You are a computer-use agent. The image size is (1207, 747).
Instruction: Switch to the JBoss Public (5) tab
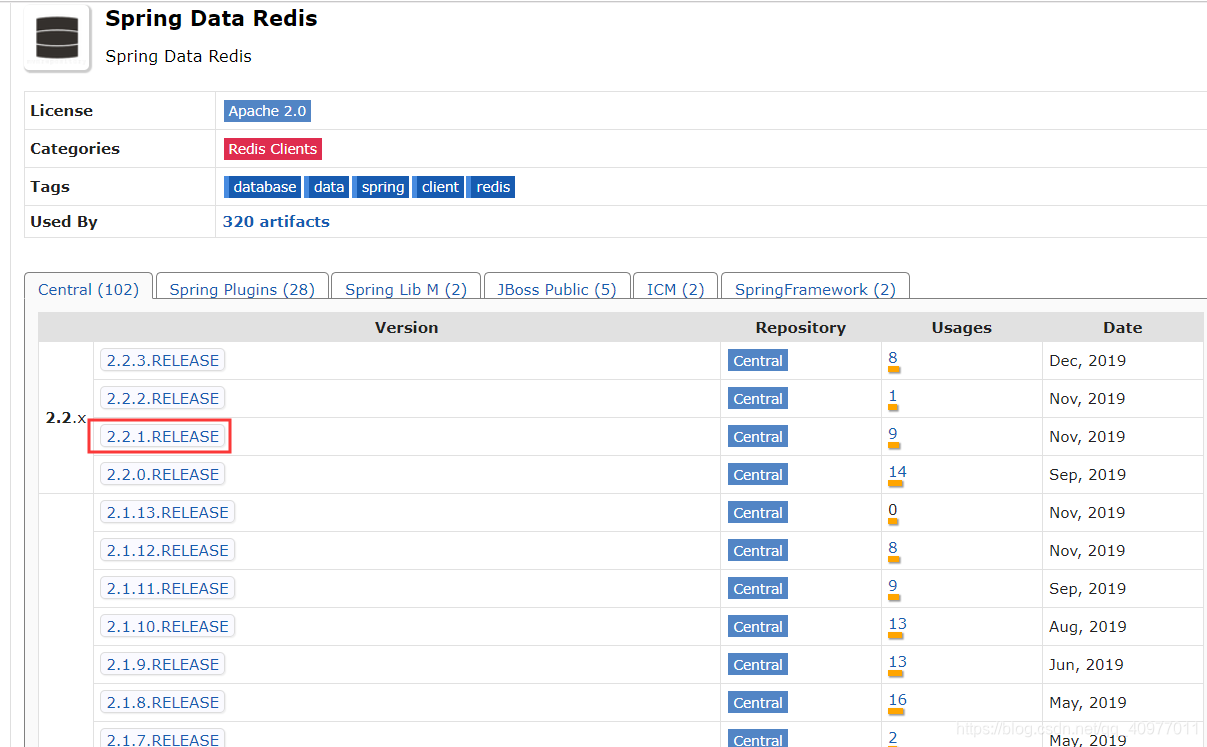(557, 289)
